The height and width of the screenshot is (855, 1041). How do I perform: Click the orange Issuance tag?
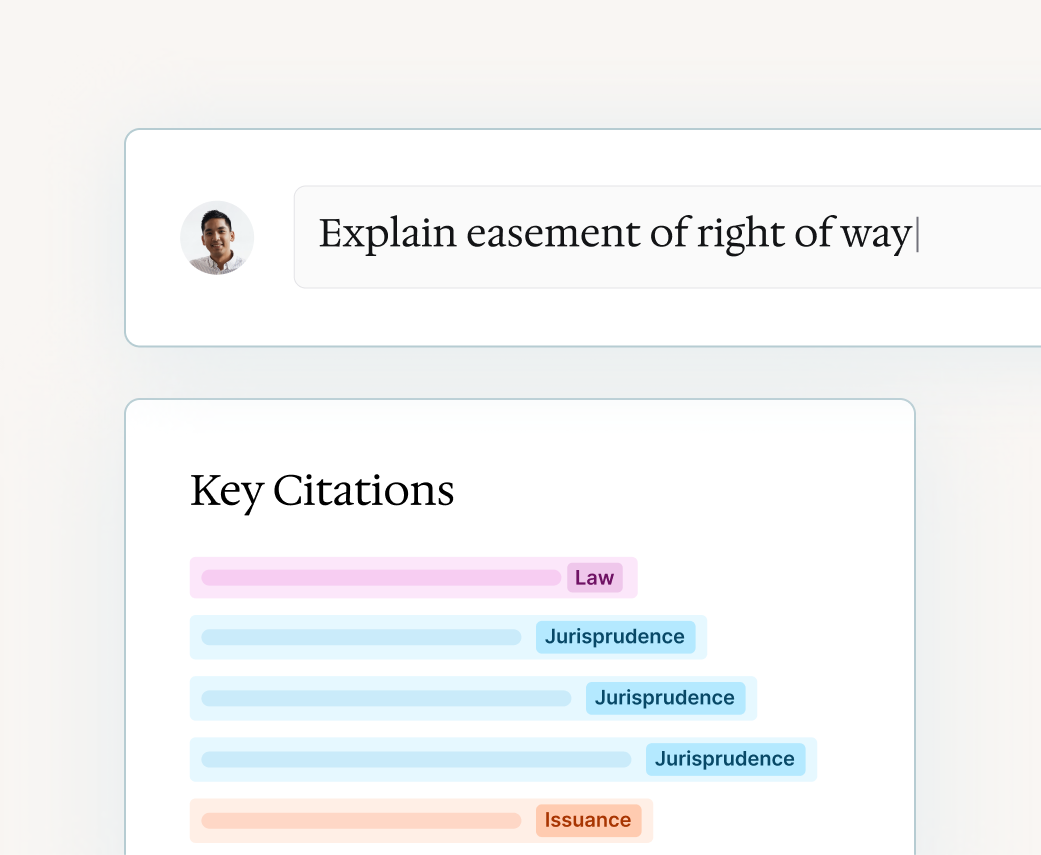pos(588,820)
